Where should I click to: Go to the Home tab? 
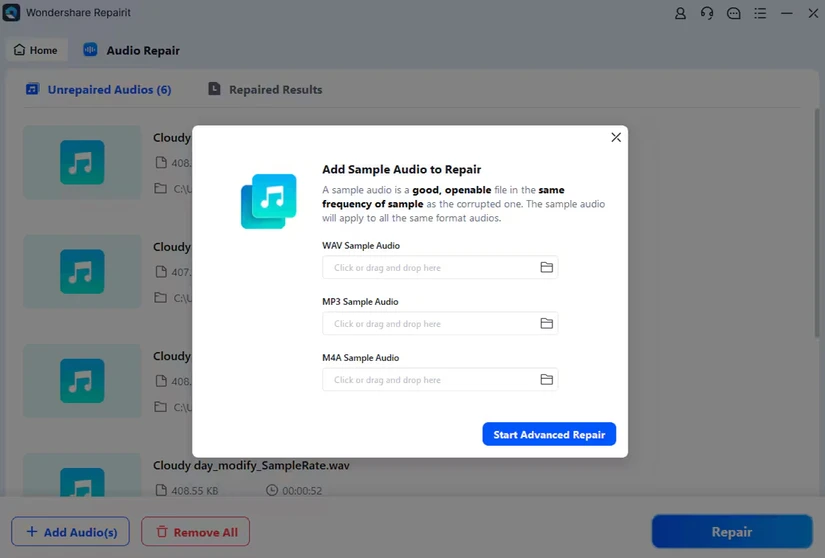pos(35,50)
